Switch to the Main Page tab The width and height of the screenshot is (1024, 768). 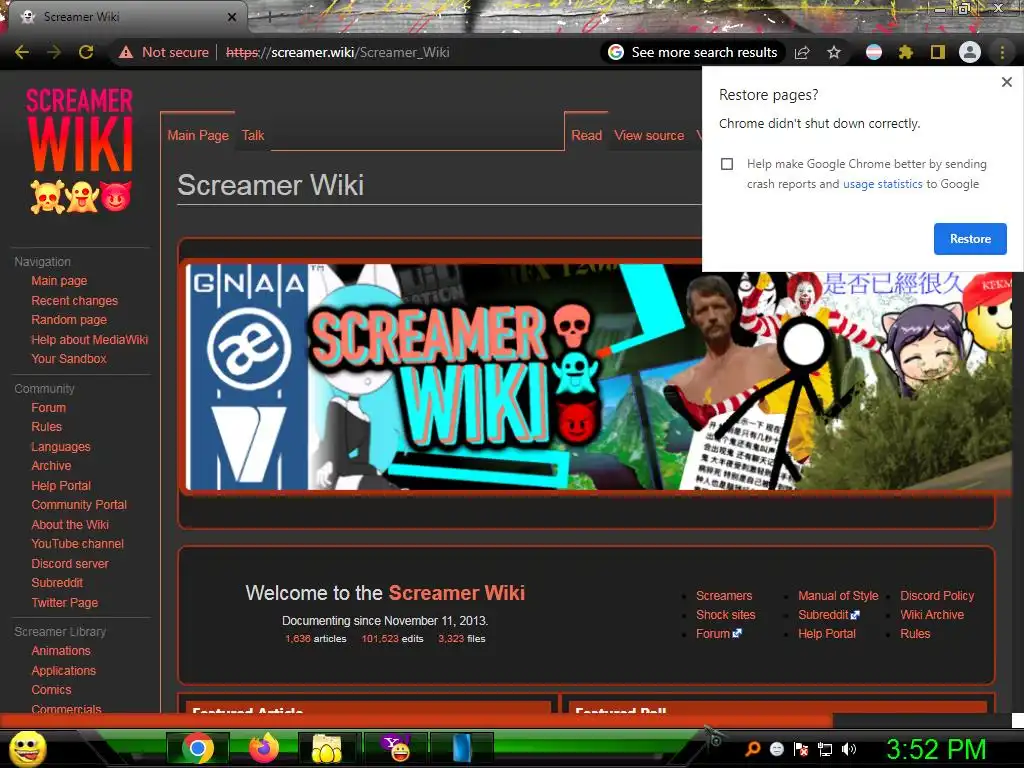click(x=198, y=135)
